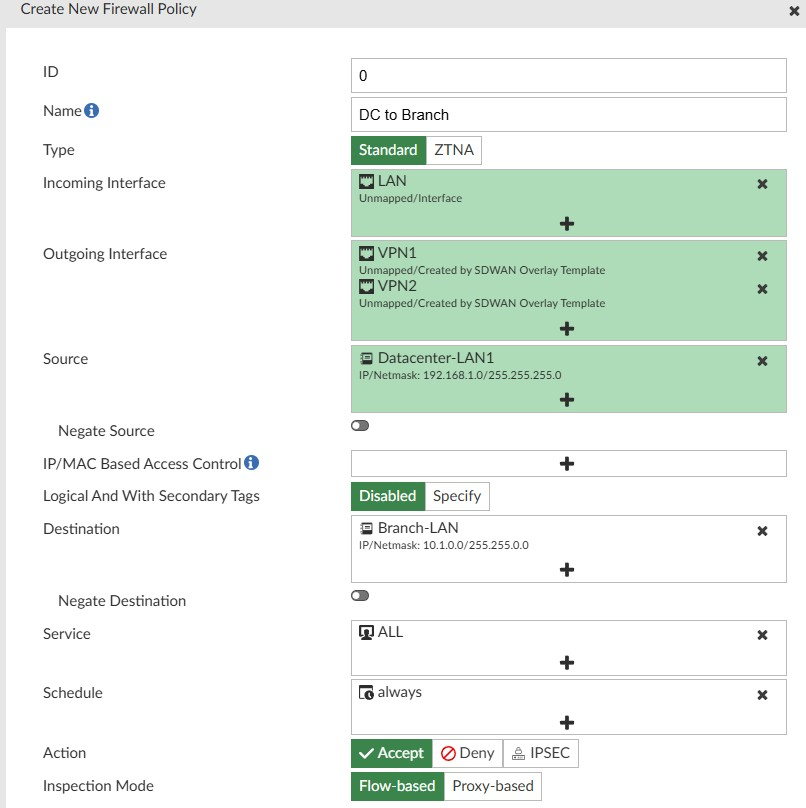Screen dimensions: 806x808
Task: Switch policy Type to ZTNA
Action: click(x=453, y=150)
